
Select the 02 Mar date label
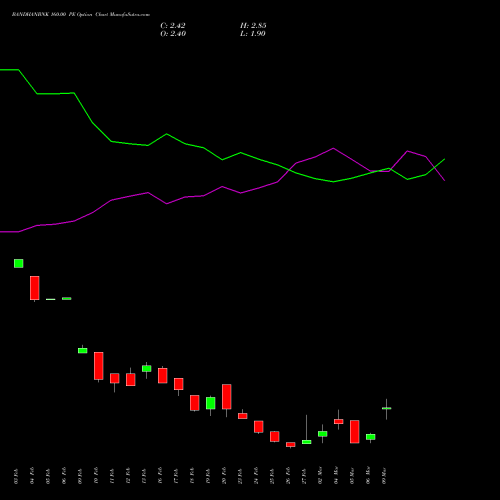coord(320,476)
